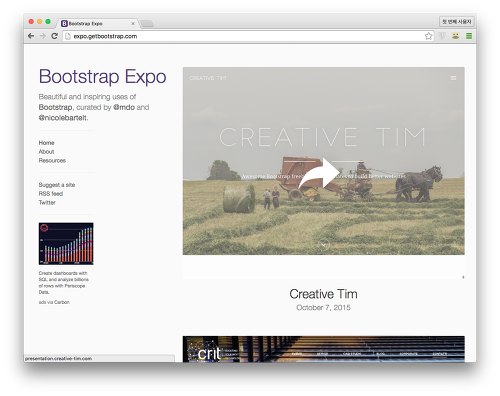
Task: Click Suggest a site link
Action: coord(57,185)
